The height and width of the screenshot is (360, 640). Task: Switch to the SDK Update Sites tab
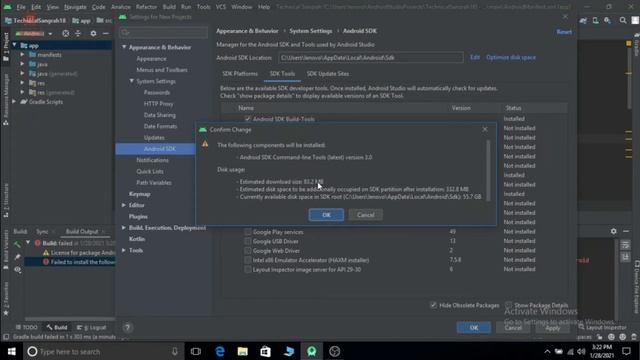328,74
